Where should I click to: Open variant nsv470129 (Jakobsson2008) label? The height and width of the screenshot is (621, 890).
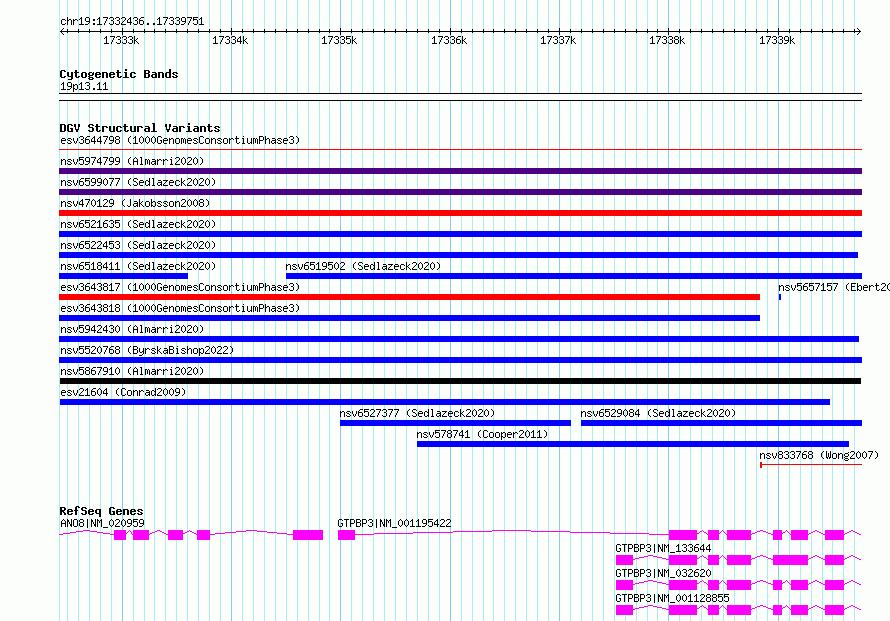pyautogui.click(x=135, y=203)
